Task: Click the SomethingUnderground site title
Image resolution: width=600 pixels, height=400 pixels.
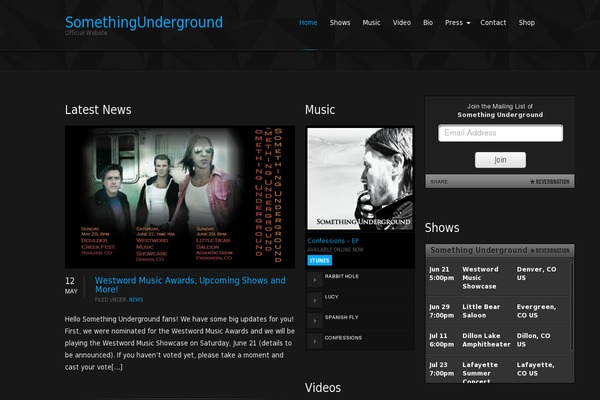Action: coord(144,22)
